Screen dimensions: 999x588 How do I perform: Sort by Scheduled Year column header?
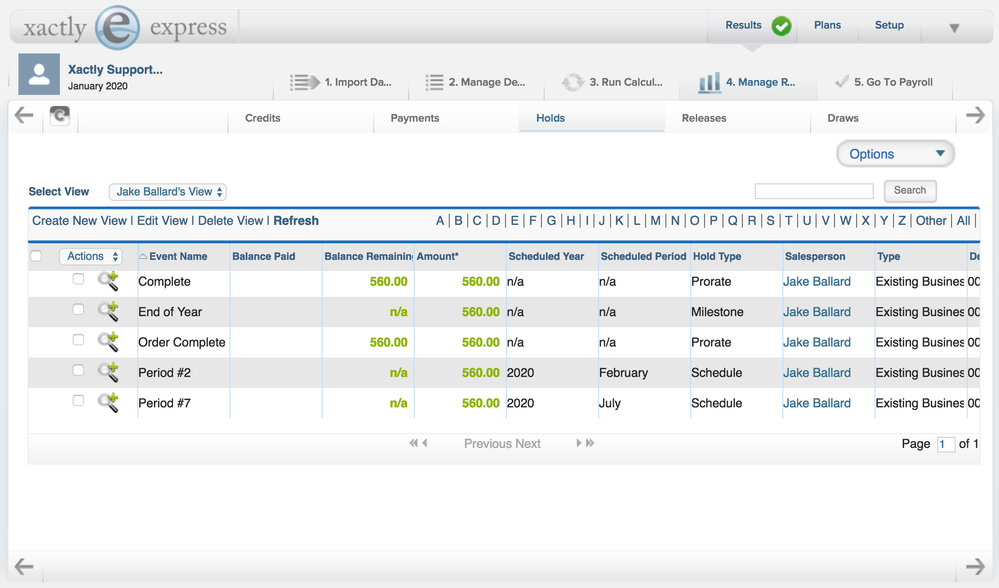point(546,256)
